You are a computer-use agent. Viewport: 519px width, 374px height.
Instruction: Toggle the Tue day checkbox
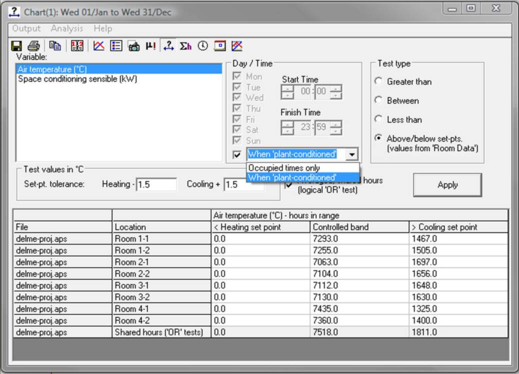tap(237, 87)
